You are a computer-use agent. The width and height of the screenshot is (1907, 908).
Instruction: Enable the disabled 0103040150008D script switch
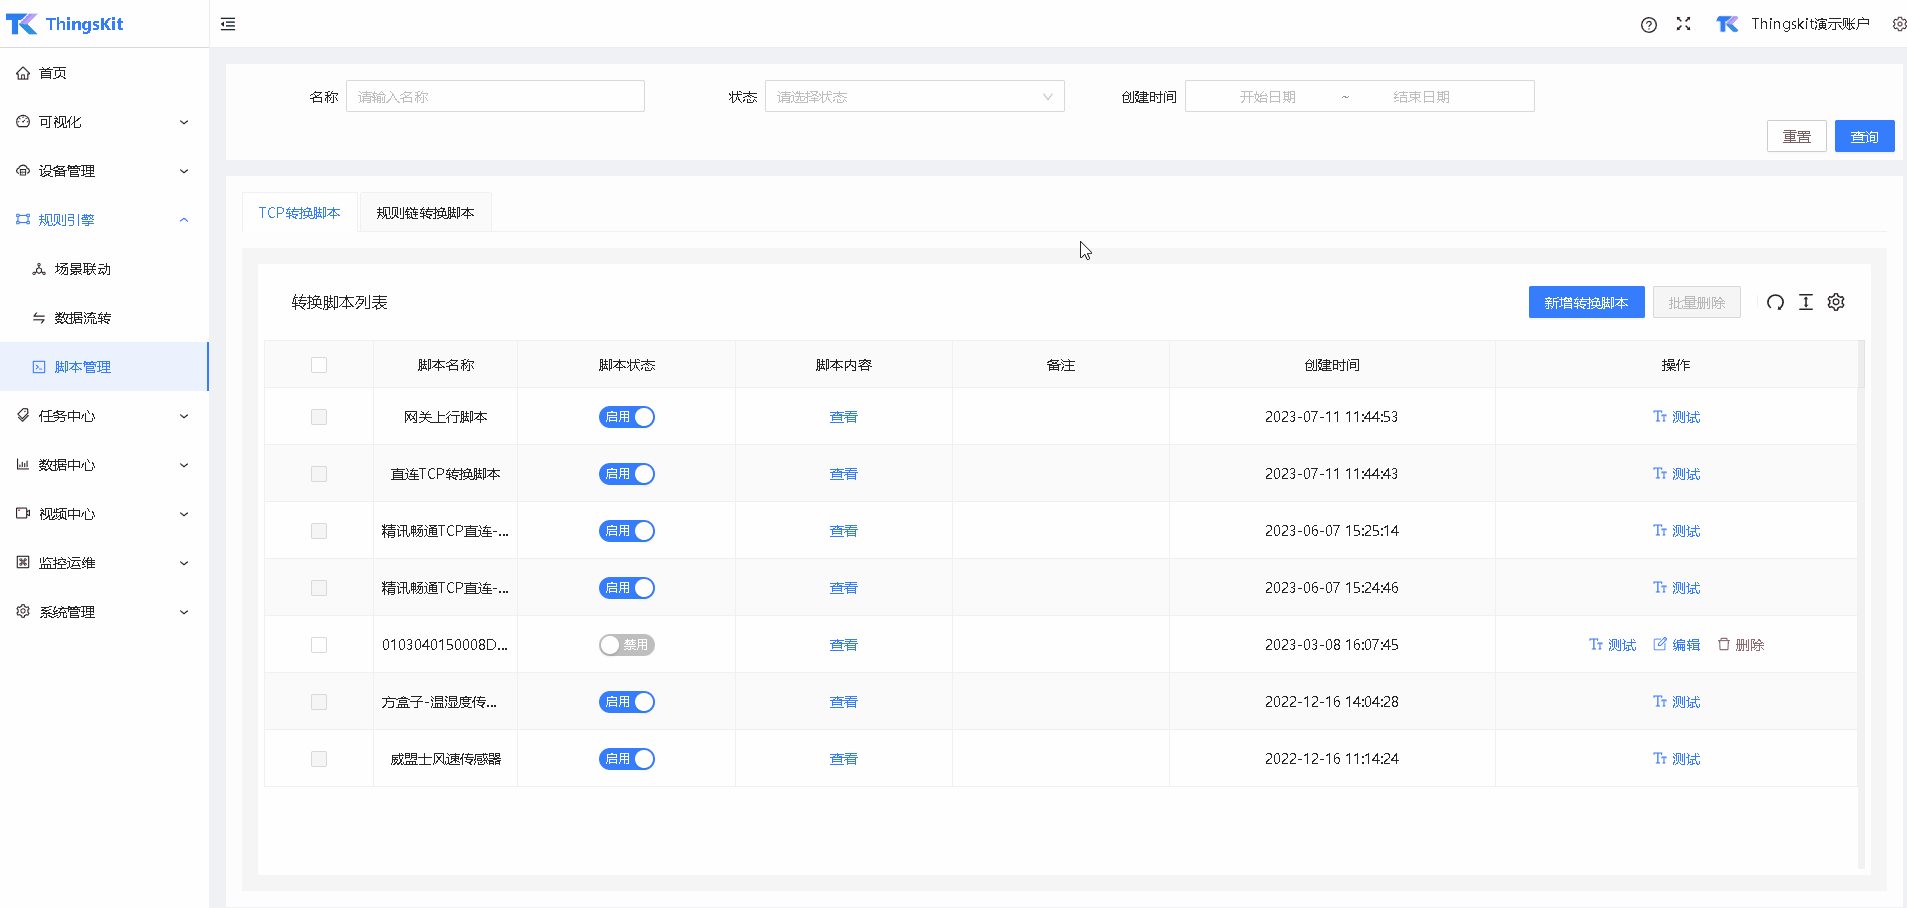pyautogui.click(x=627, y=645)
